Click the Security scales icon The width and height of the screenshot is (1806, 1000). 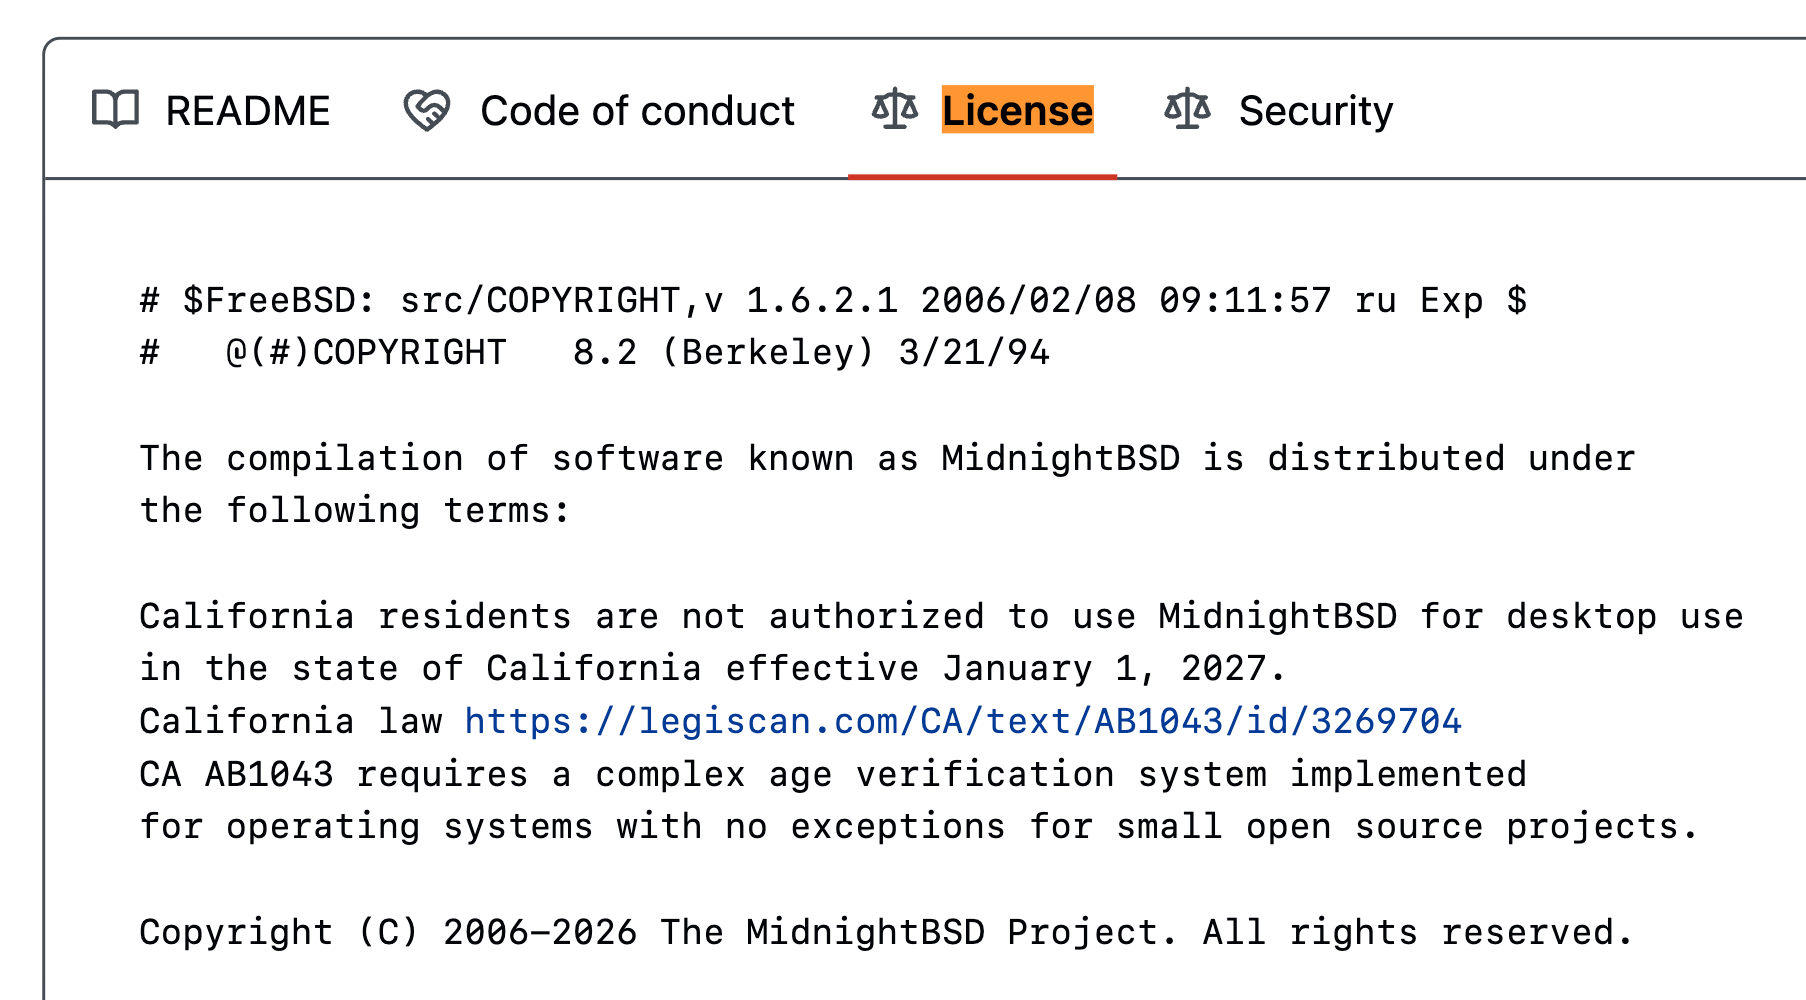click(1187, 110)
